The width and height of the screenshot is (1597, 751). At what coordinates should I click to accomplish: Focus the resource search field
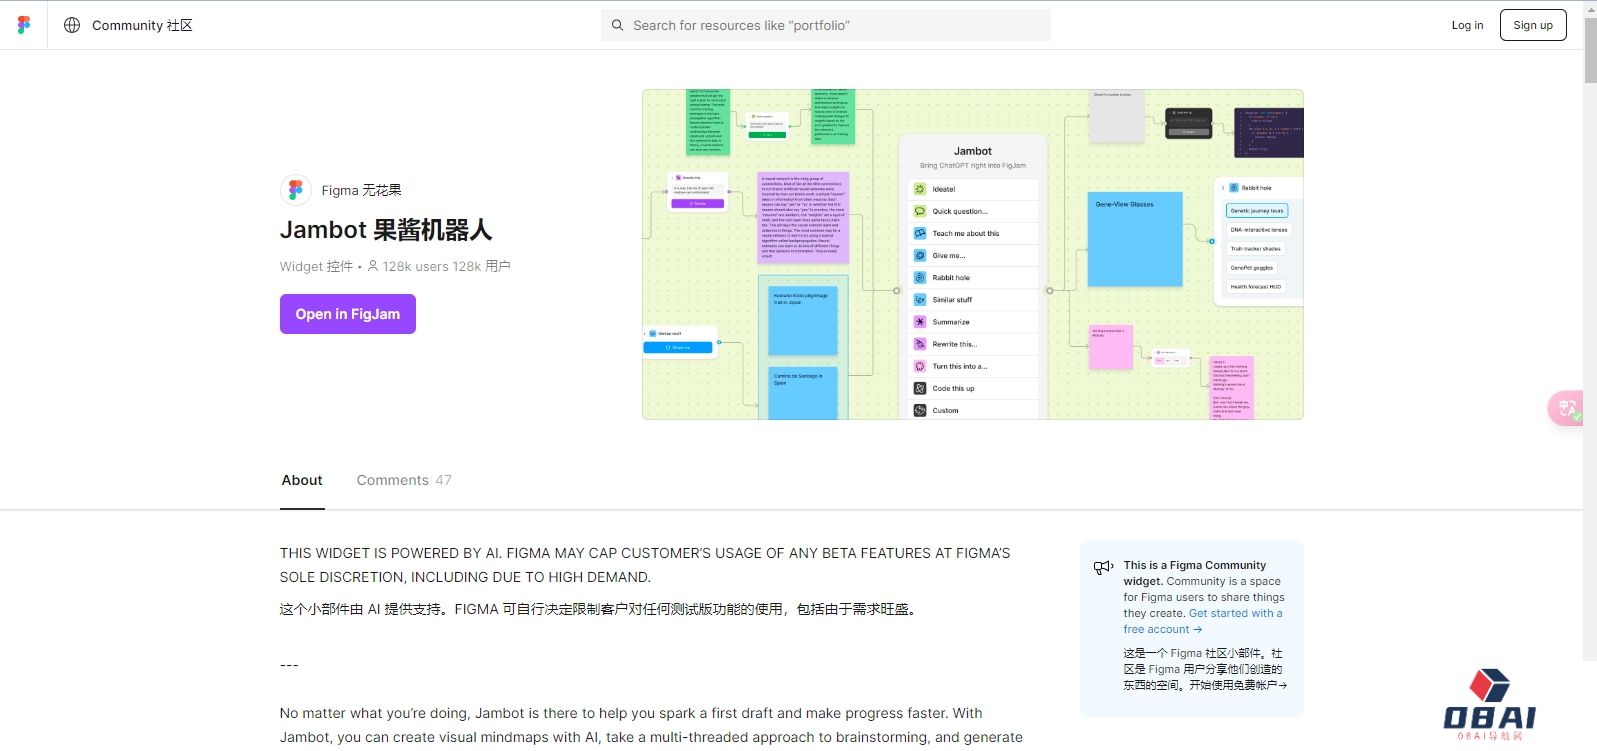tap(826, 25)
